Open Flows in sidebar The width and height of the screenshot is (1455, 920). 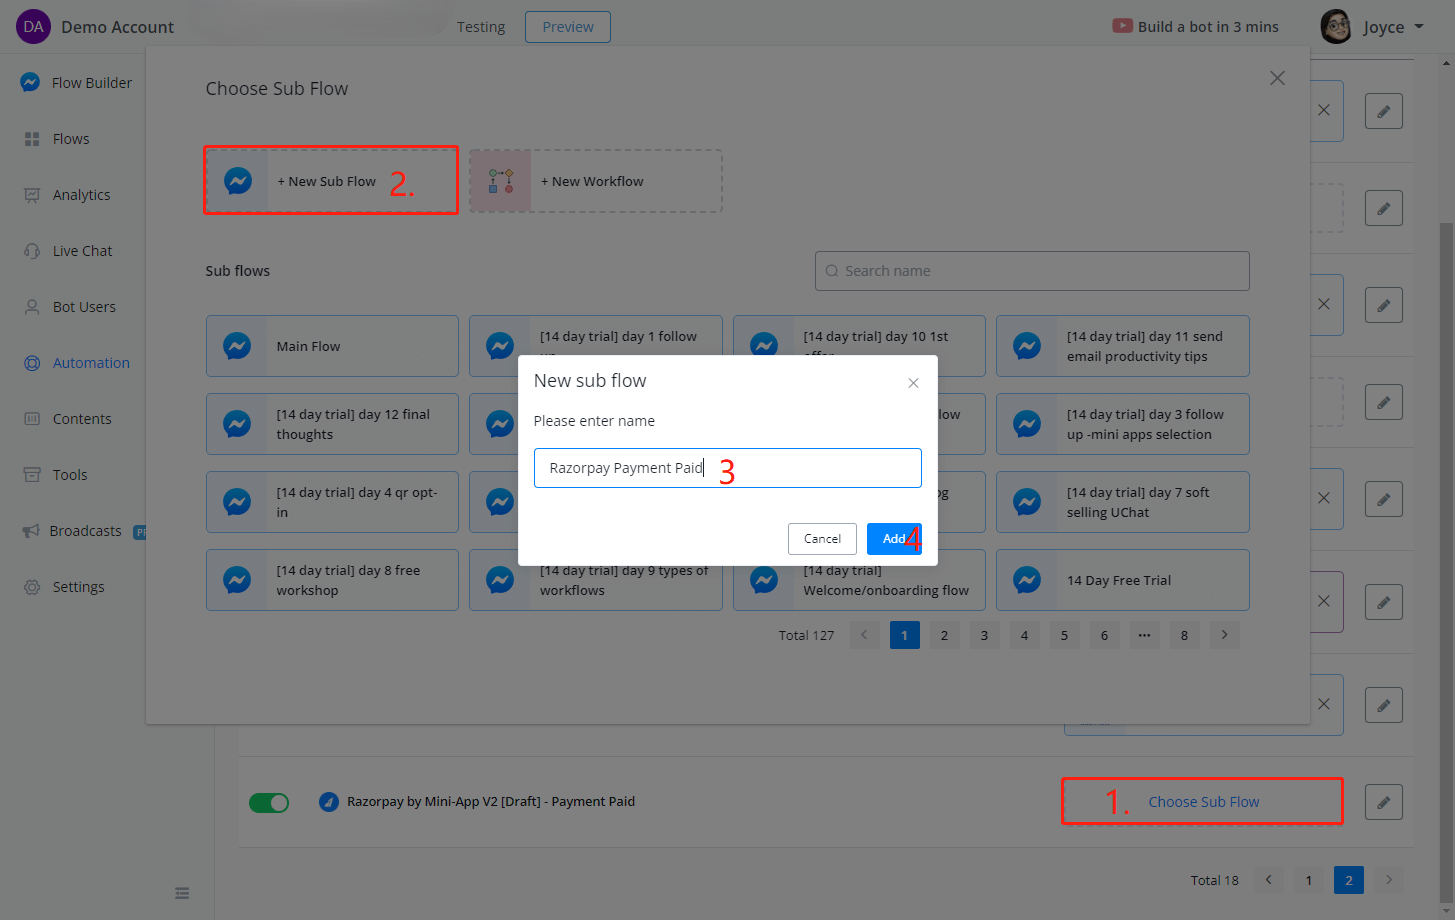(58, 139)
